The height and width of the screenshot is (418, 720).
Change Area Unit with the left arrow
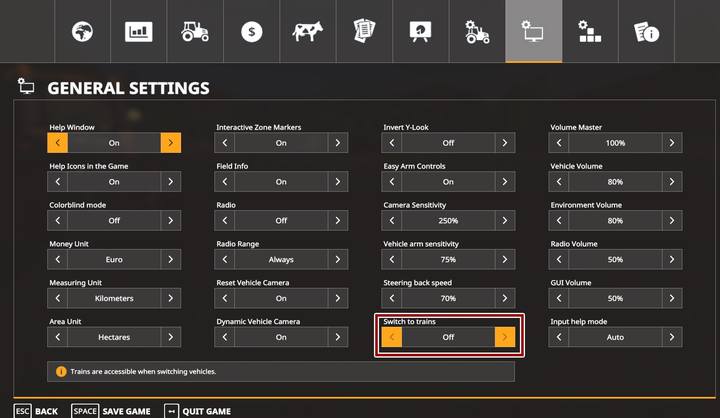pyautogui.click(x=58, y=337)
